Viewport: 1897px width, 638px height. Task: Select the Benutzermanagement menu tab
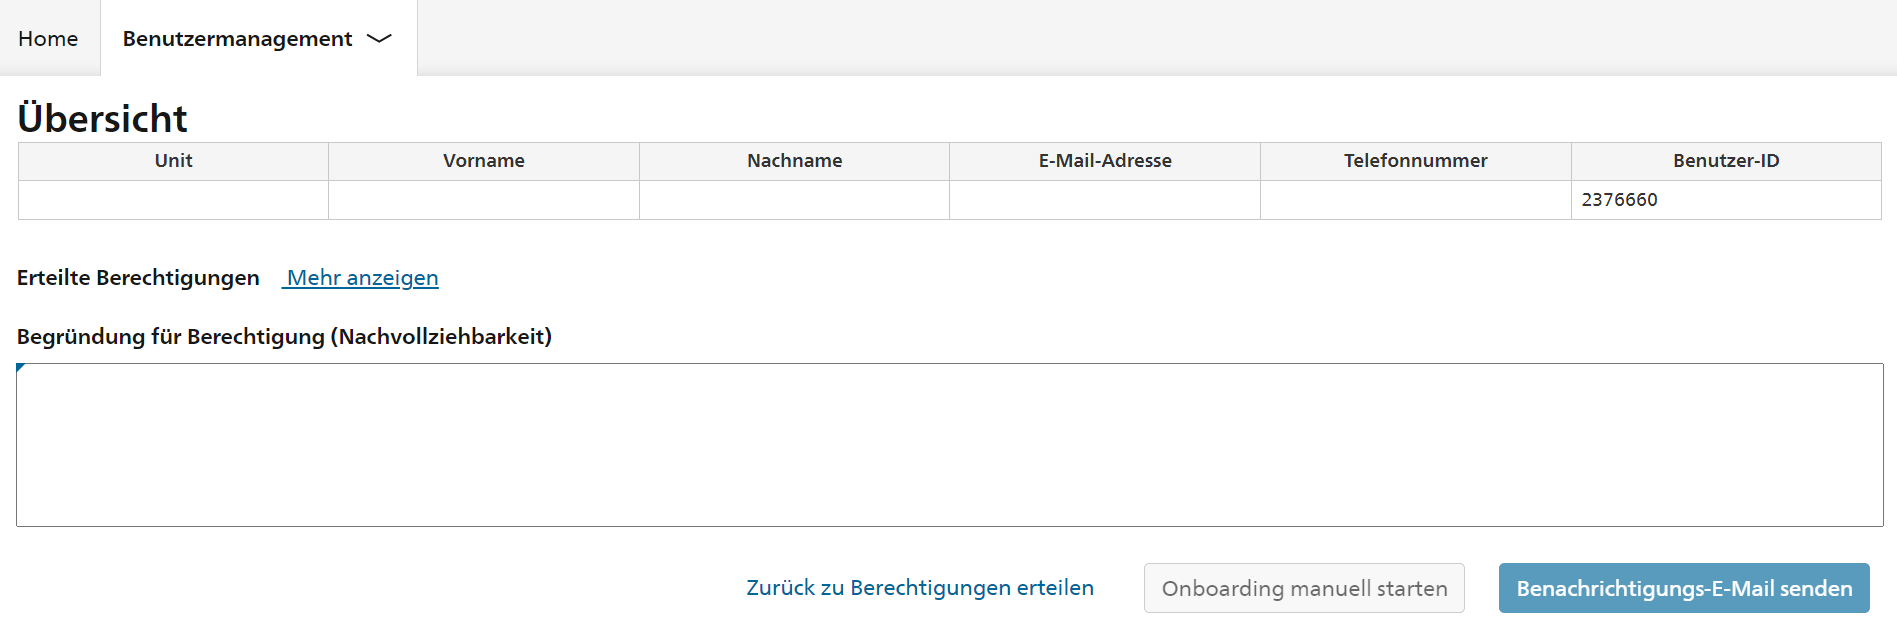(258, 38)
